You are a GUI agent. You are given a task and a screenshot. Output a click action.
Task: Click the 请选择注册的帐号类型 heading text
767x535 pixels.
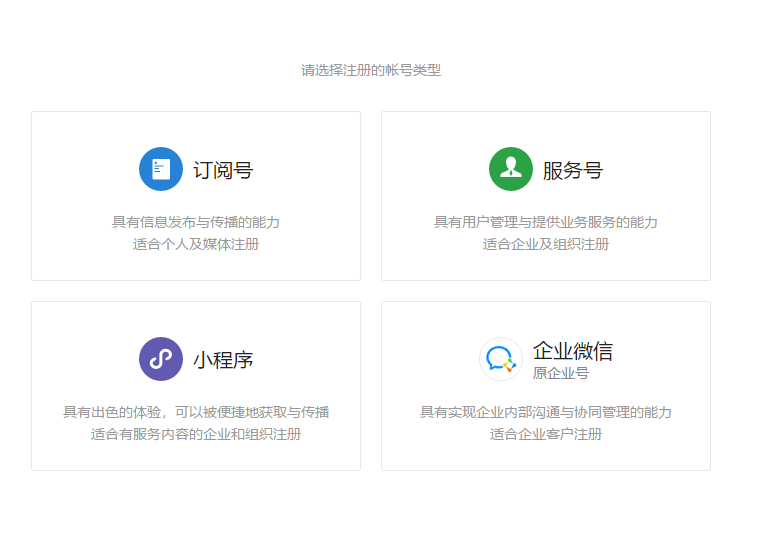[x=371, y=70]
